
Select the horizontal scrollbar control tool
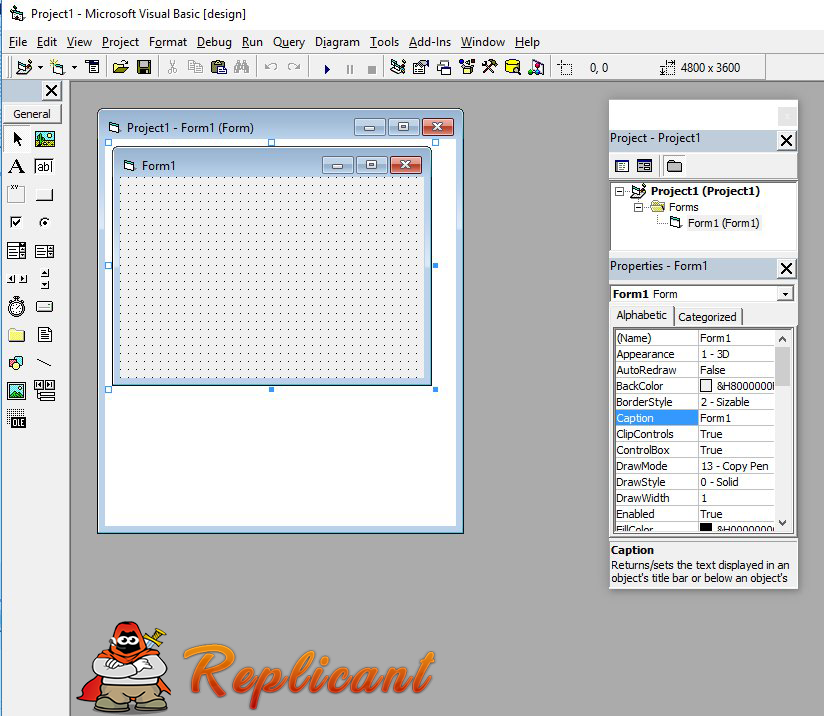coord(17,279)
